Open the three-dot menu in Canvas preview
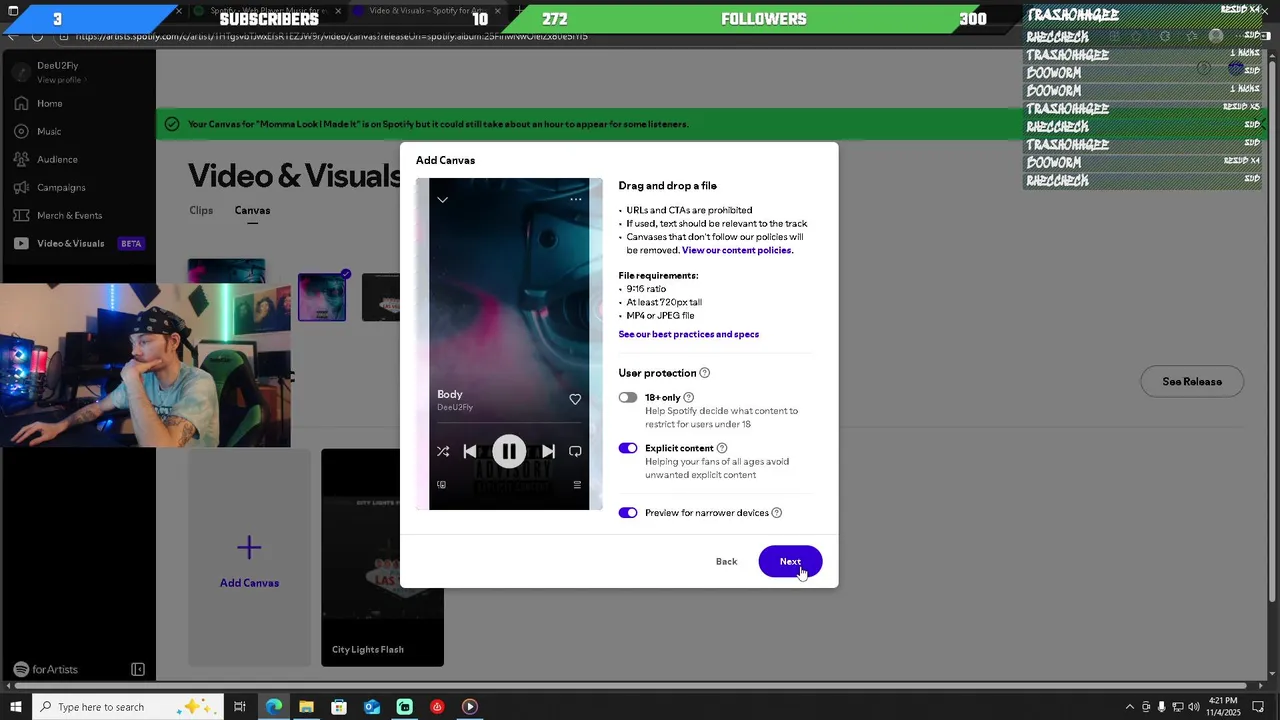Screen dimensions: 1280x720 [576, 199]
